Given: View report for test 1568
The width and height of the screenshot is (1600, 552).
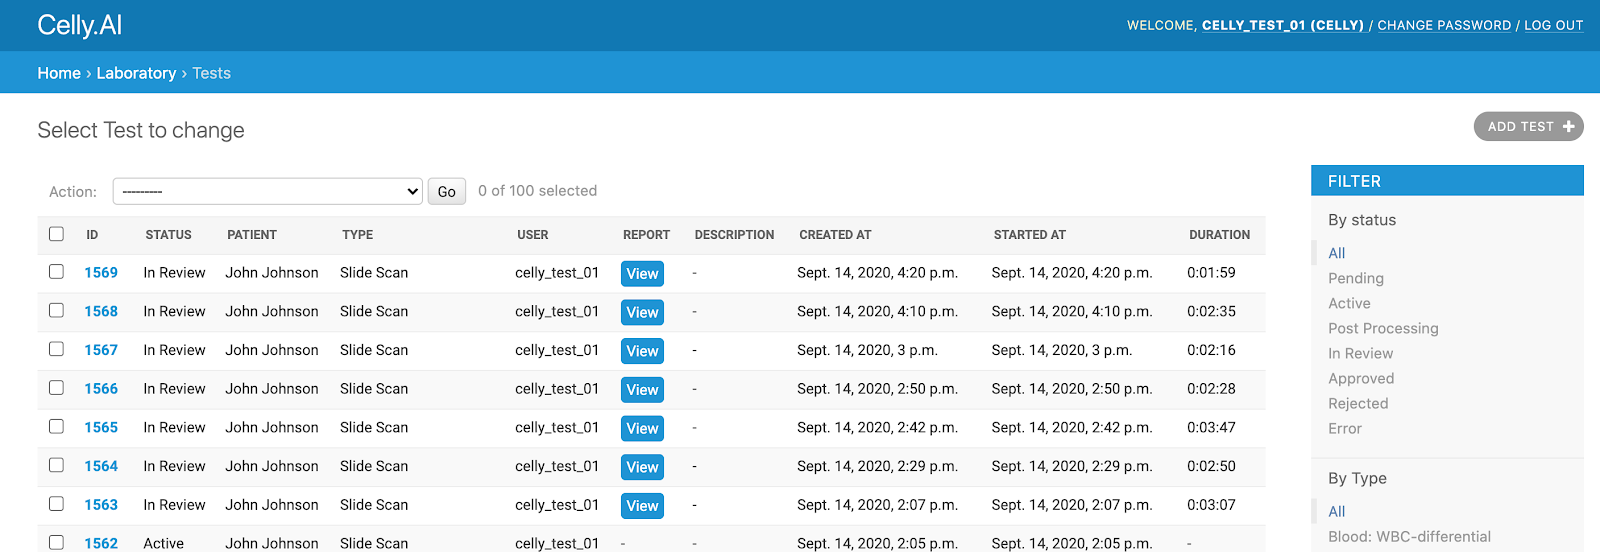Looking at the screenshot, I should (x=642, y=312).
